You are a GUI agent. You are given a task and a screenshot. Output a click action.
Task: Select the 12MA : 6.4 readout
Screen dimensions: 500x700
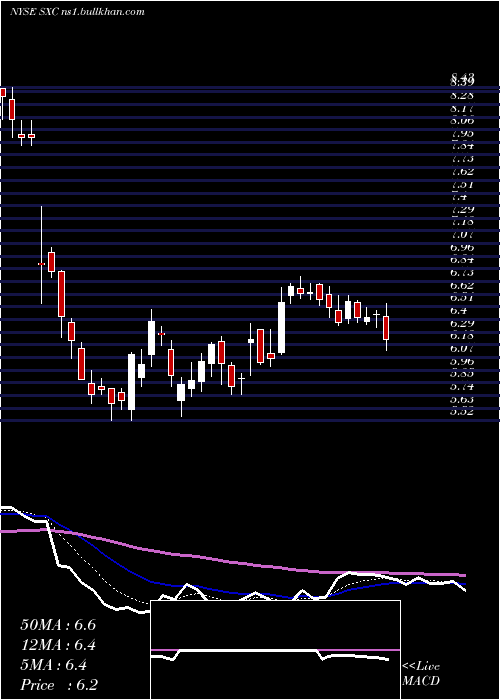(x=58, y=645)
